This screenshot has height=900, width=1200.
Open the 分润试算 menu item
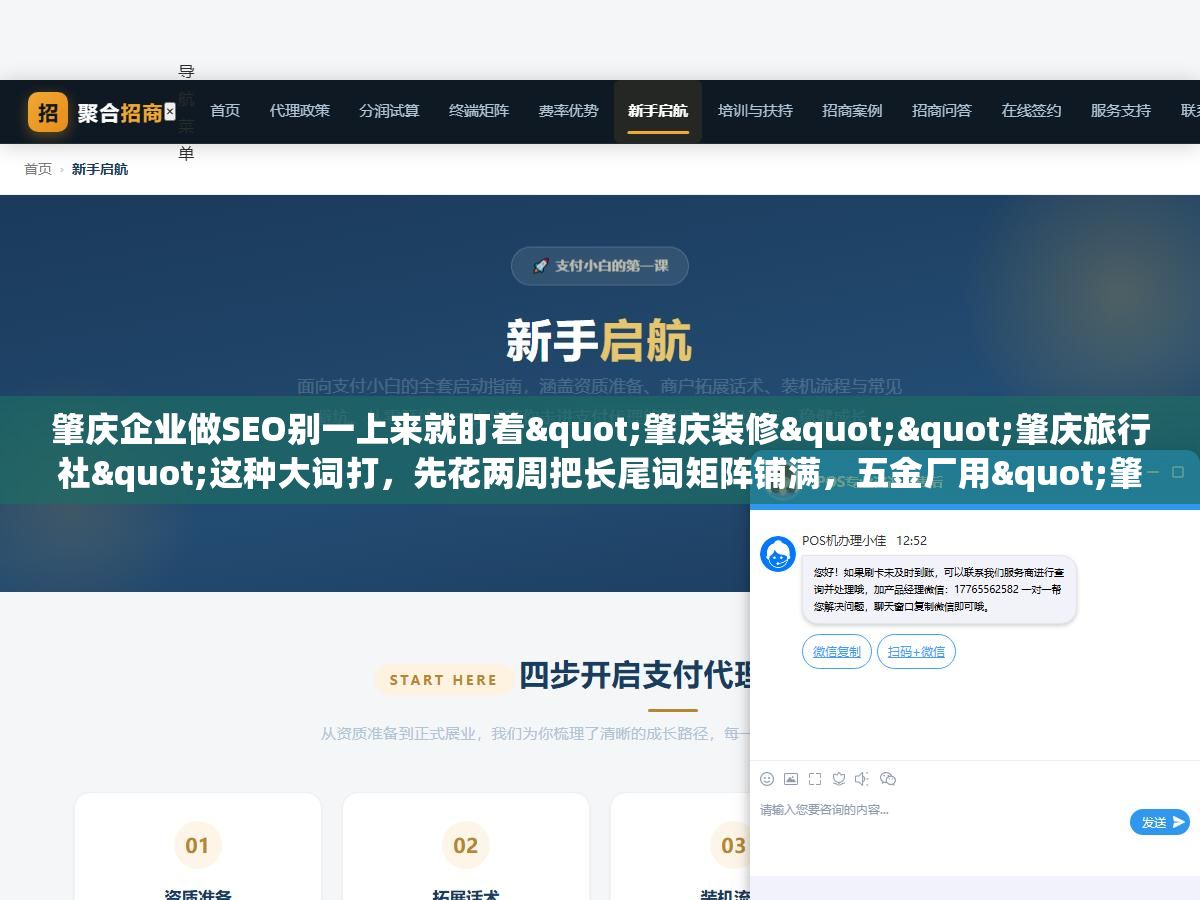(x=389, y=111)
